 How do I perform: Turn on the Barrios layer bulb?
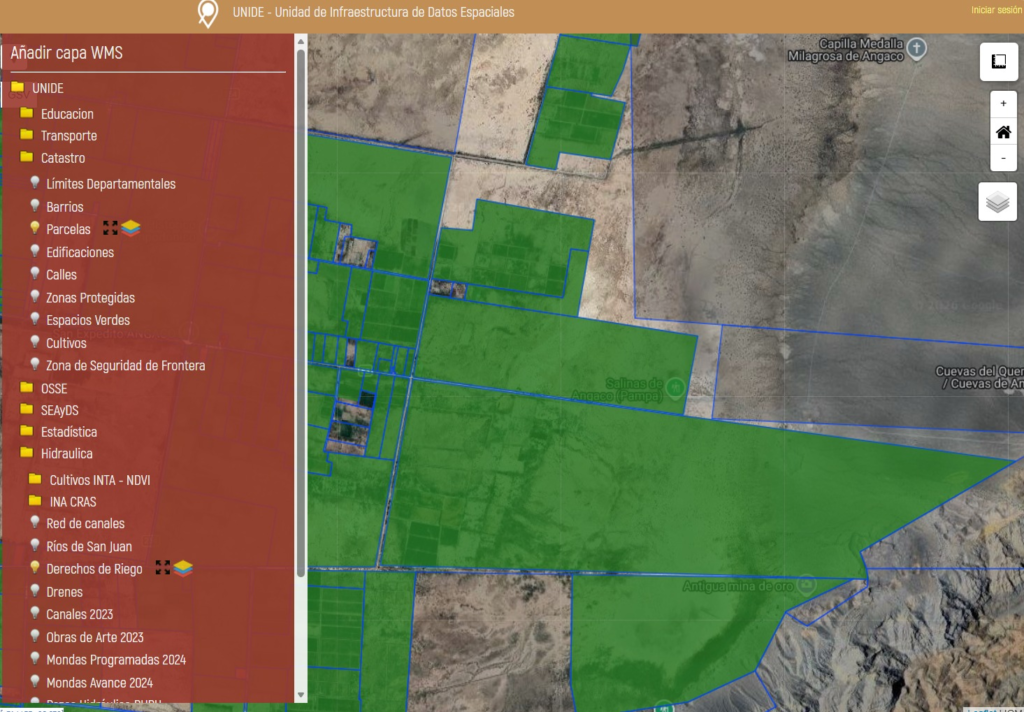click(35, 206)
